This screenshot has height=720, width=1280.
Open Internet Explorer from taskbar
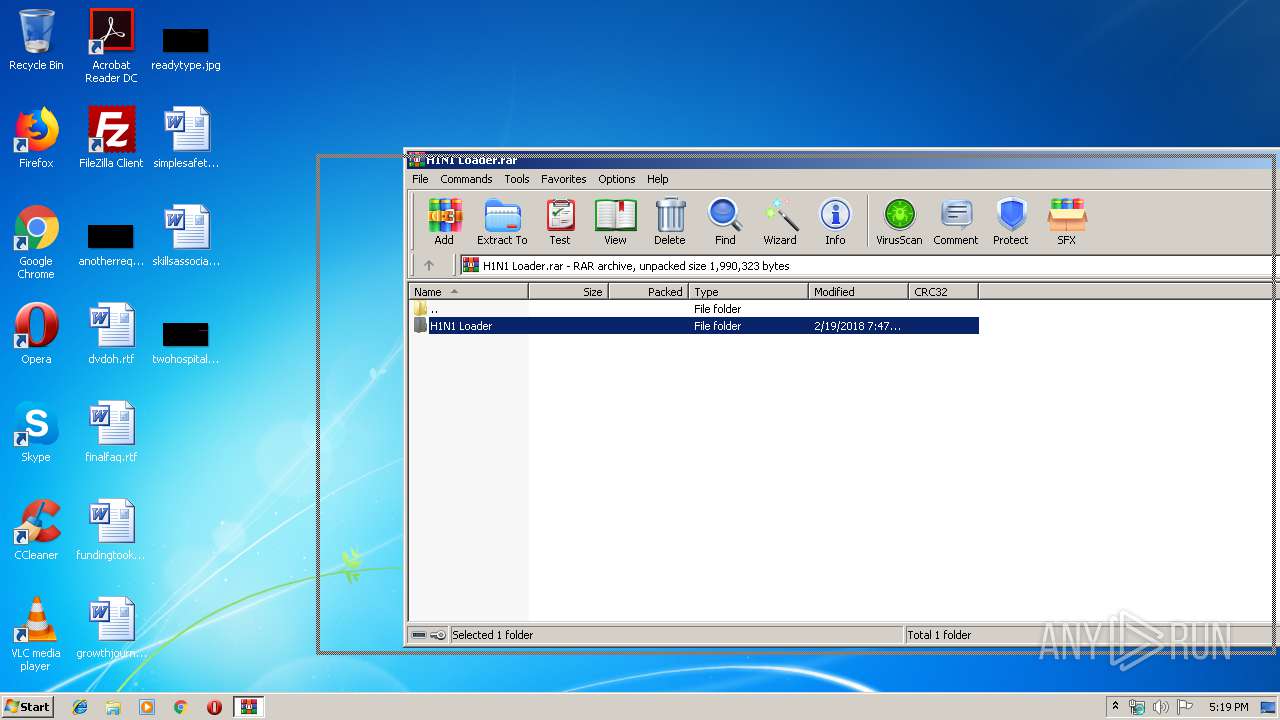[80, 707]
